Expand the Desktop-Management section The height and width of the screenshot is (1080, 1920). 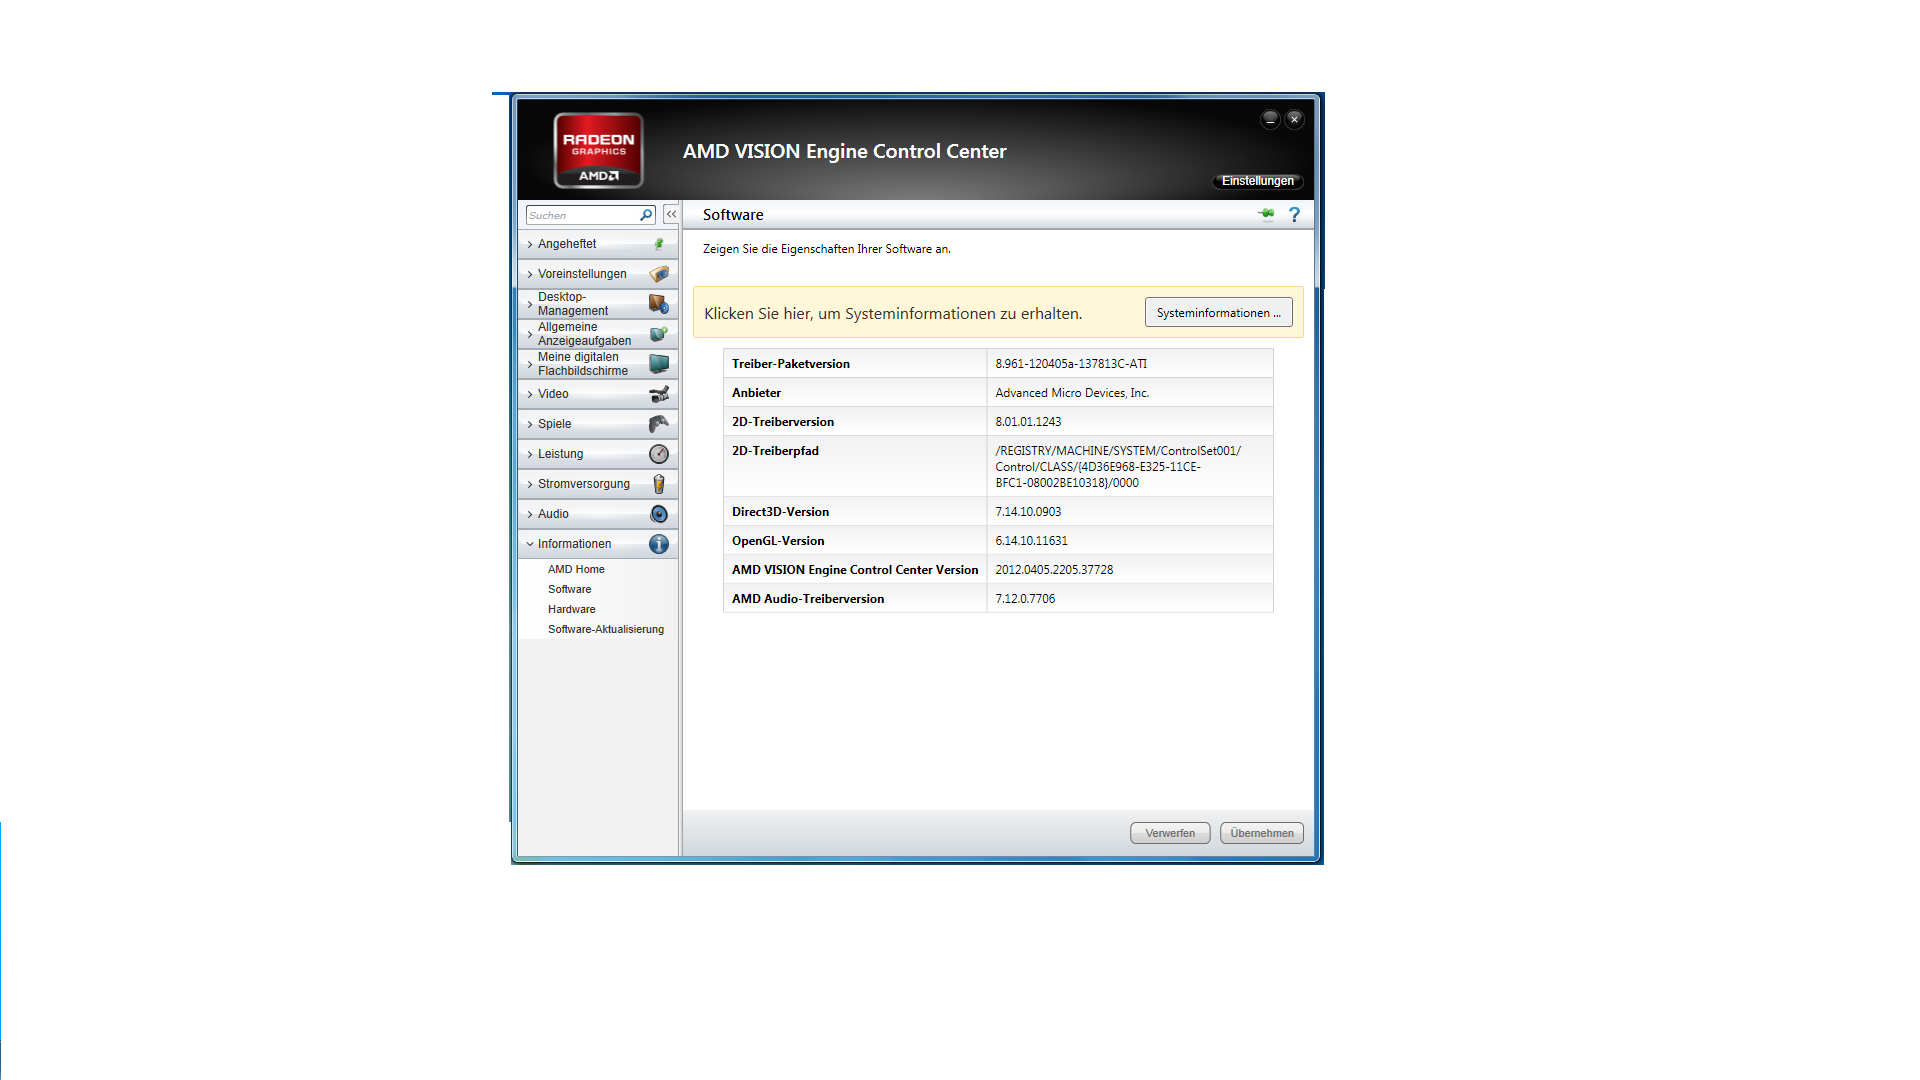(573, 304)
